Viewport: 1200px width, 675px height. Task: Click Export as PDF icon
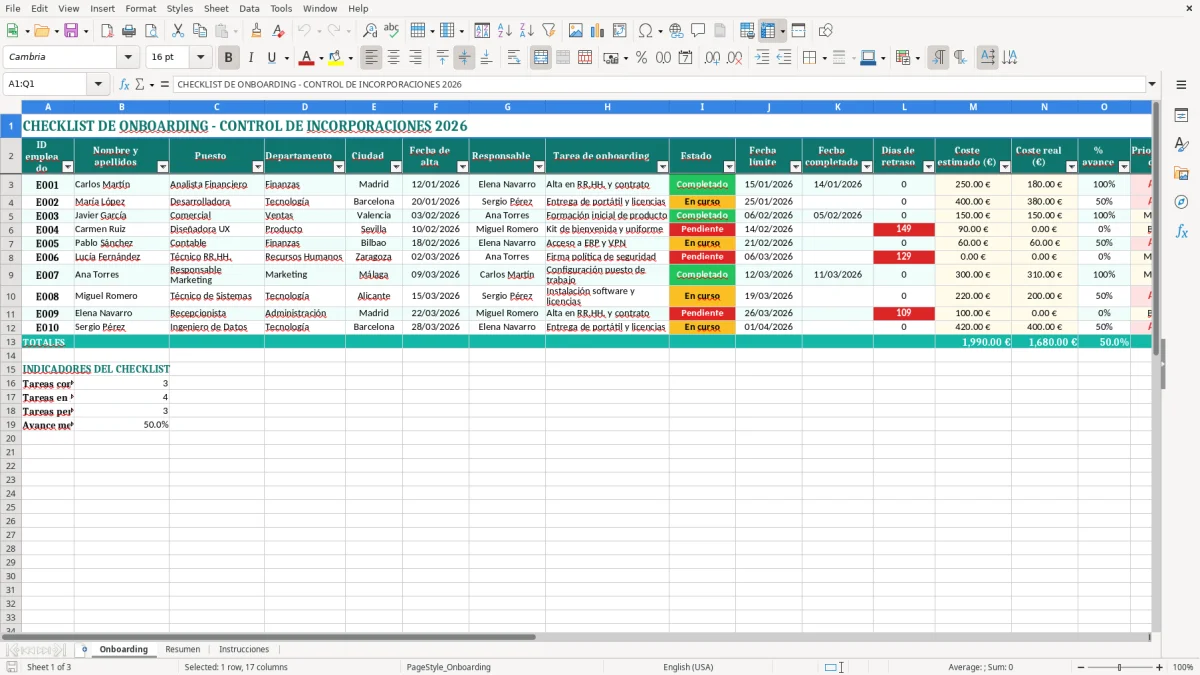107,31
